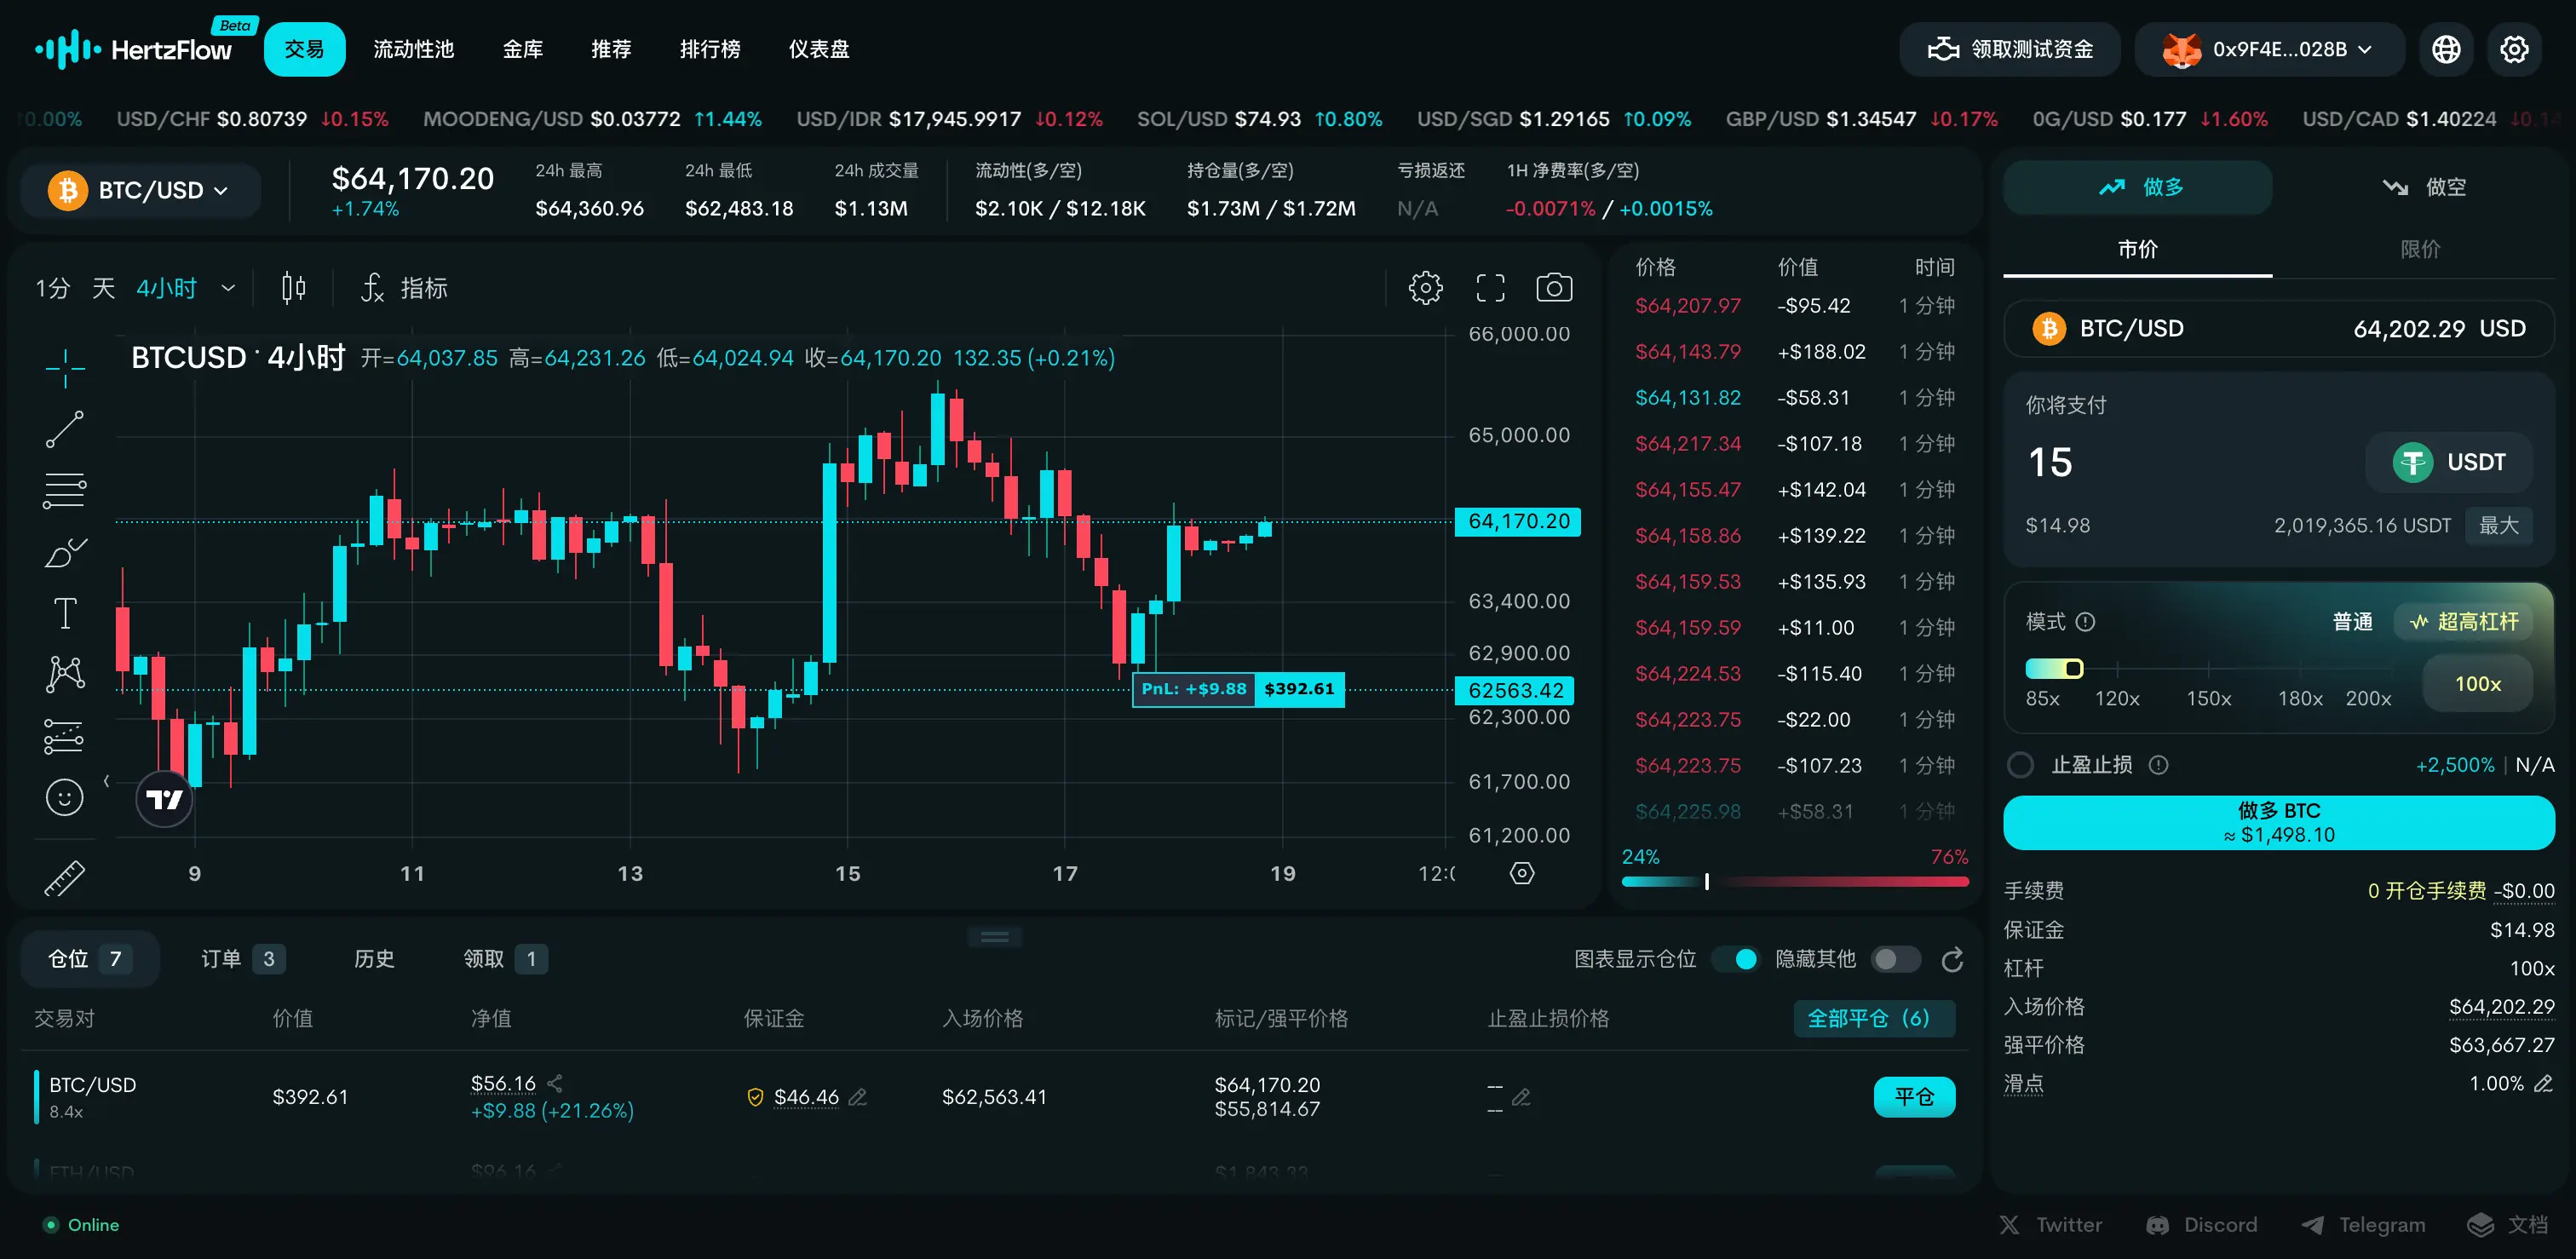Image resolution: width=2576 pixels, height=1259 pixels.
Task: Share the BTC/USD position net value
Action: (x=555, y=1083)
